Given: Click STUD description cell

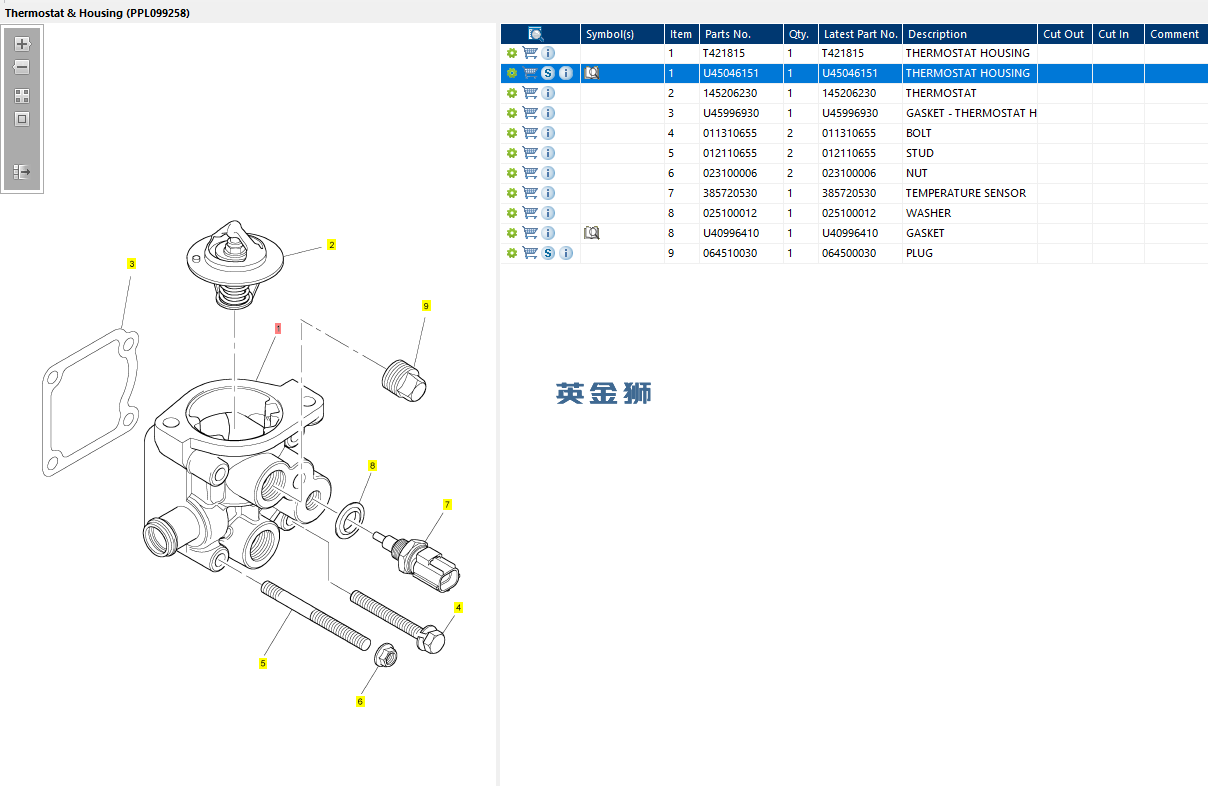Looking at the screenshot, I should [970, 153].
